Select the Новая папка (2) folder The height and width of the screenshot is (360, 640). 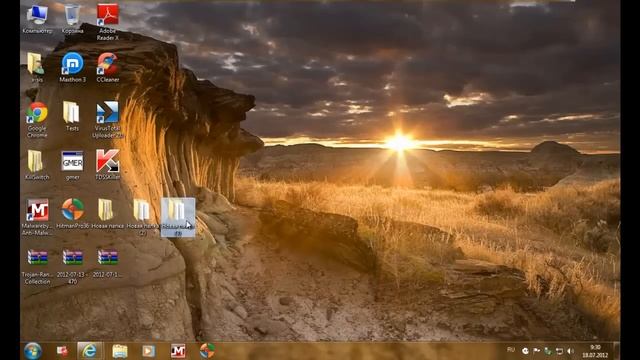pos(142,217)
